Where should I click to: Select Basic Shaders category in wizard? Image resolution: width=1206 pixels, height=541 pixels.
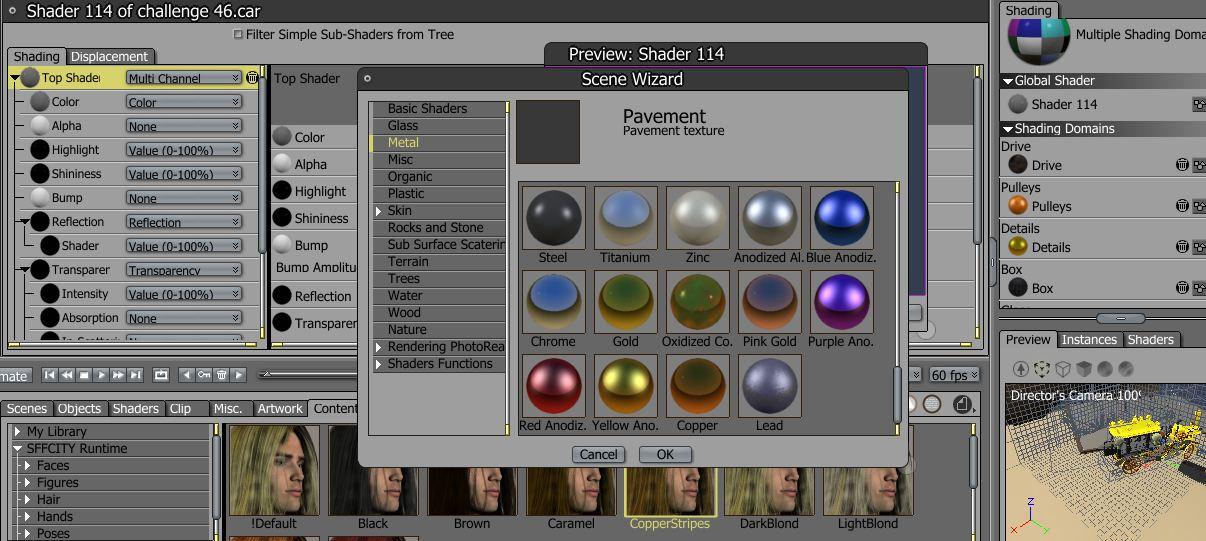[438, 108]
